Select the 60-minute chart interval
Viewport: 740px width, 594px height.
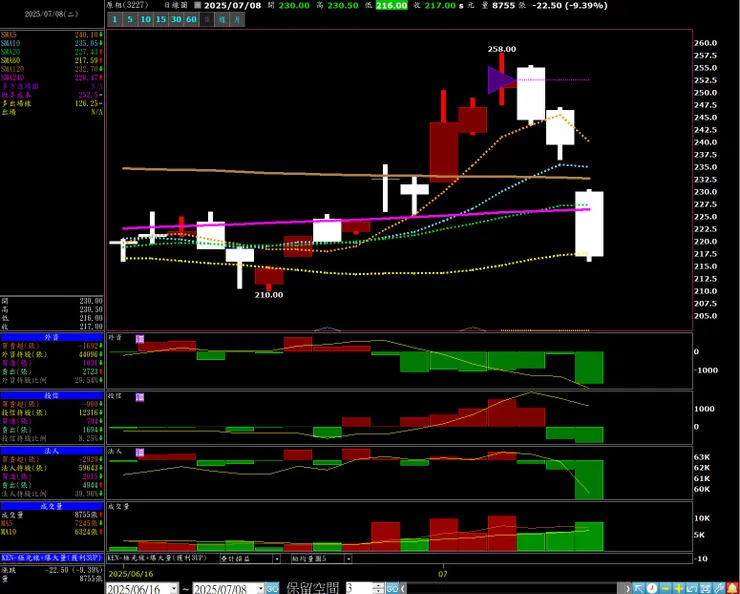click(x=191, y=20)
